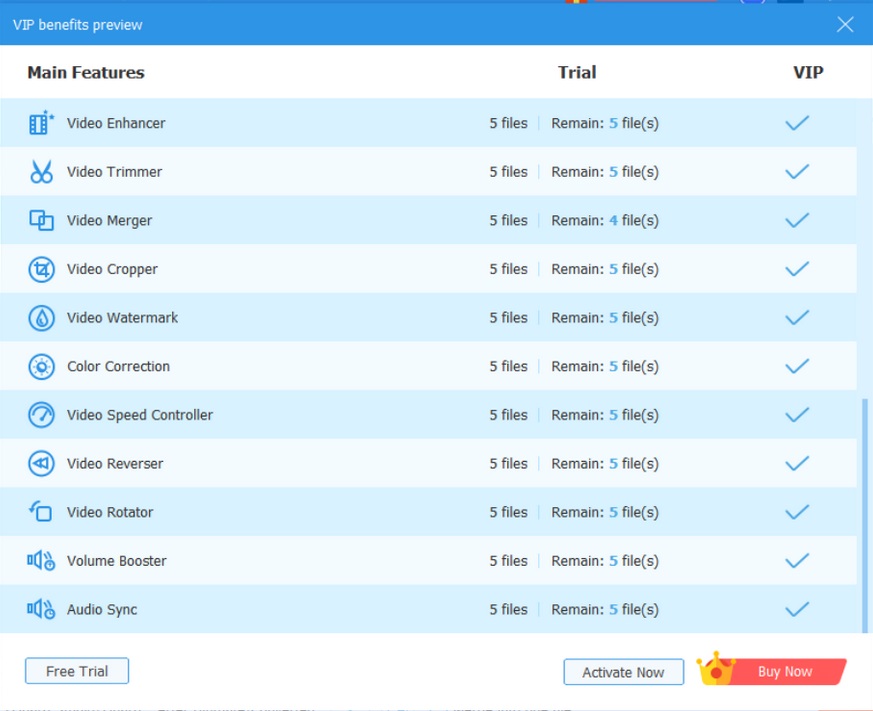Click the VIP checkmark for Video Reverser

click(797, 463)
